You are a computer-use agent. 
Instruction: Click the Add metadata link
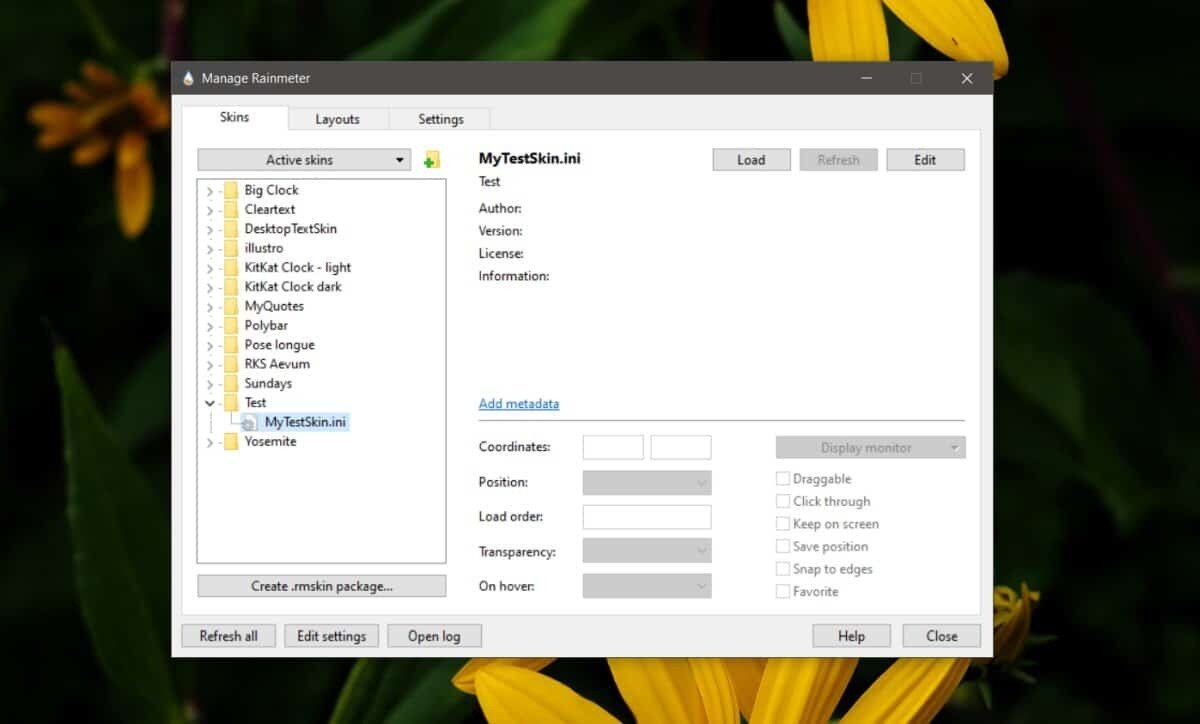518,404
